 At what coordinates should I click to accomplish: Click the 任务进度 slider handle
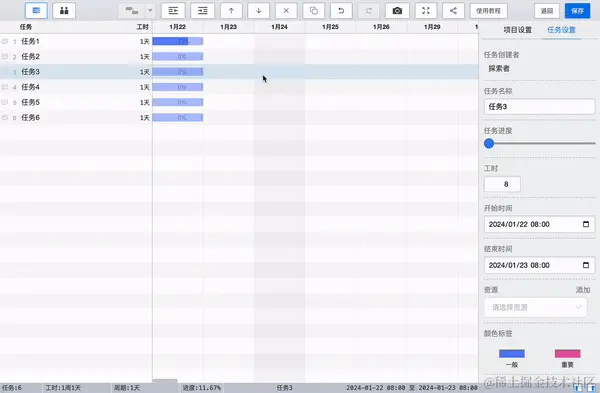pyautogui.click(x=489, y=144)
